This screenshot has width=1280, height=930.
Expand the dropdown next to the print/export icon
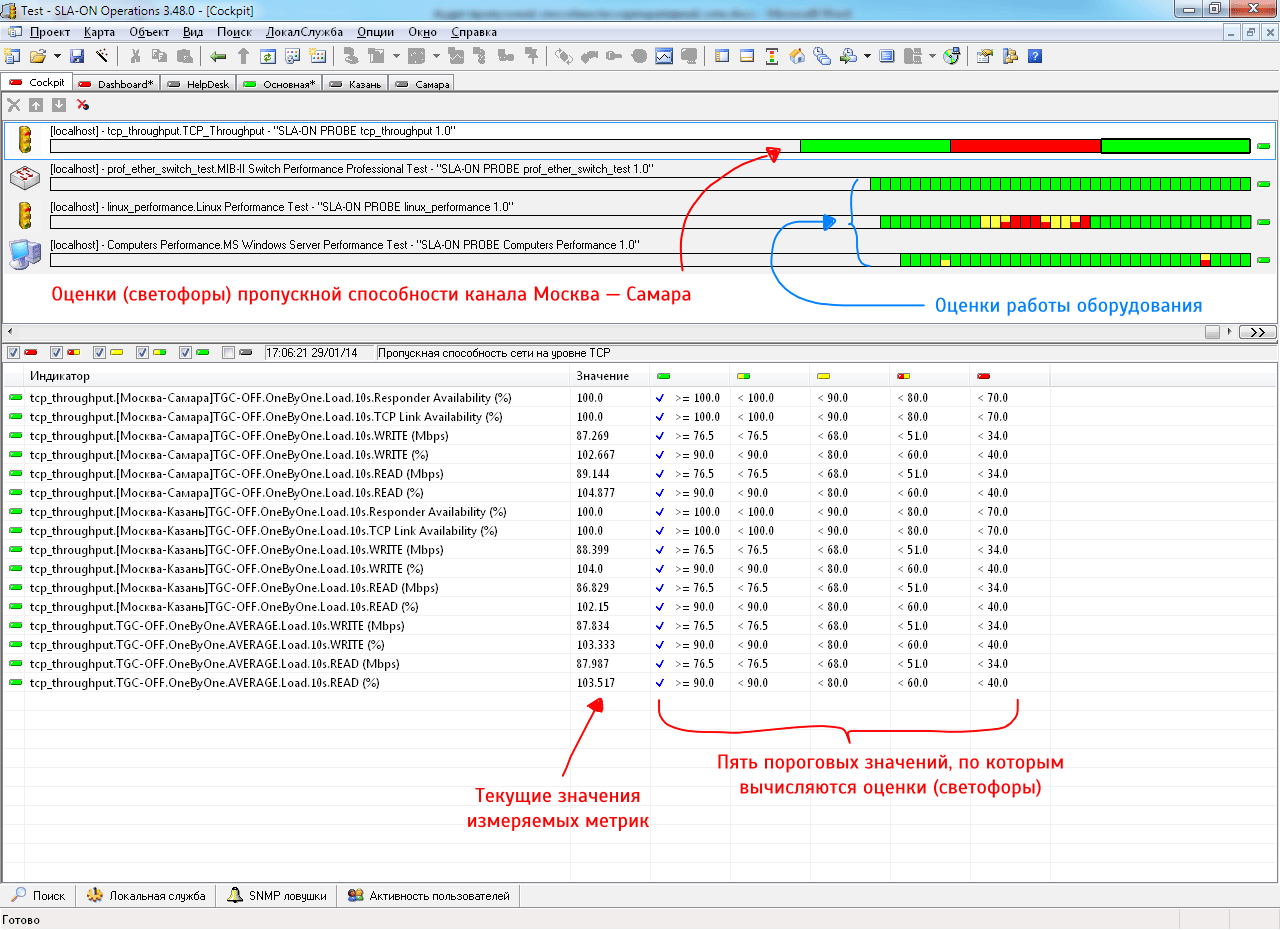coord(867,56)
